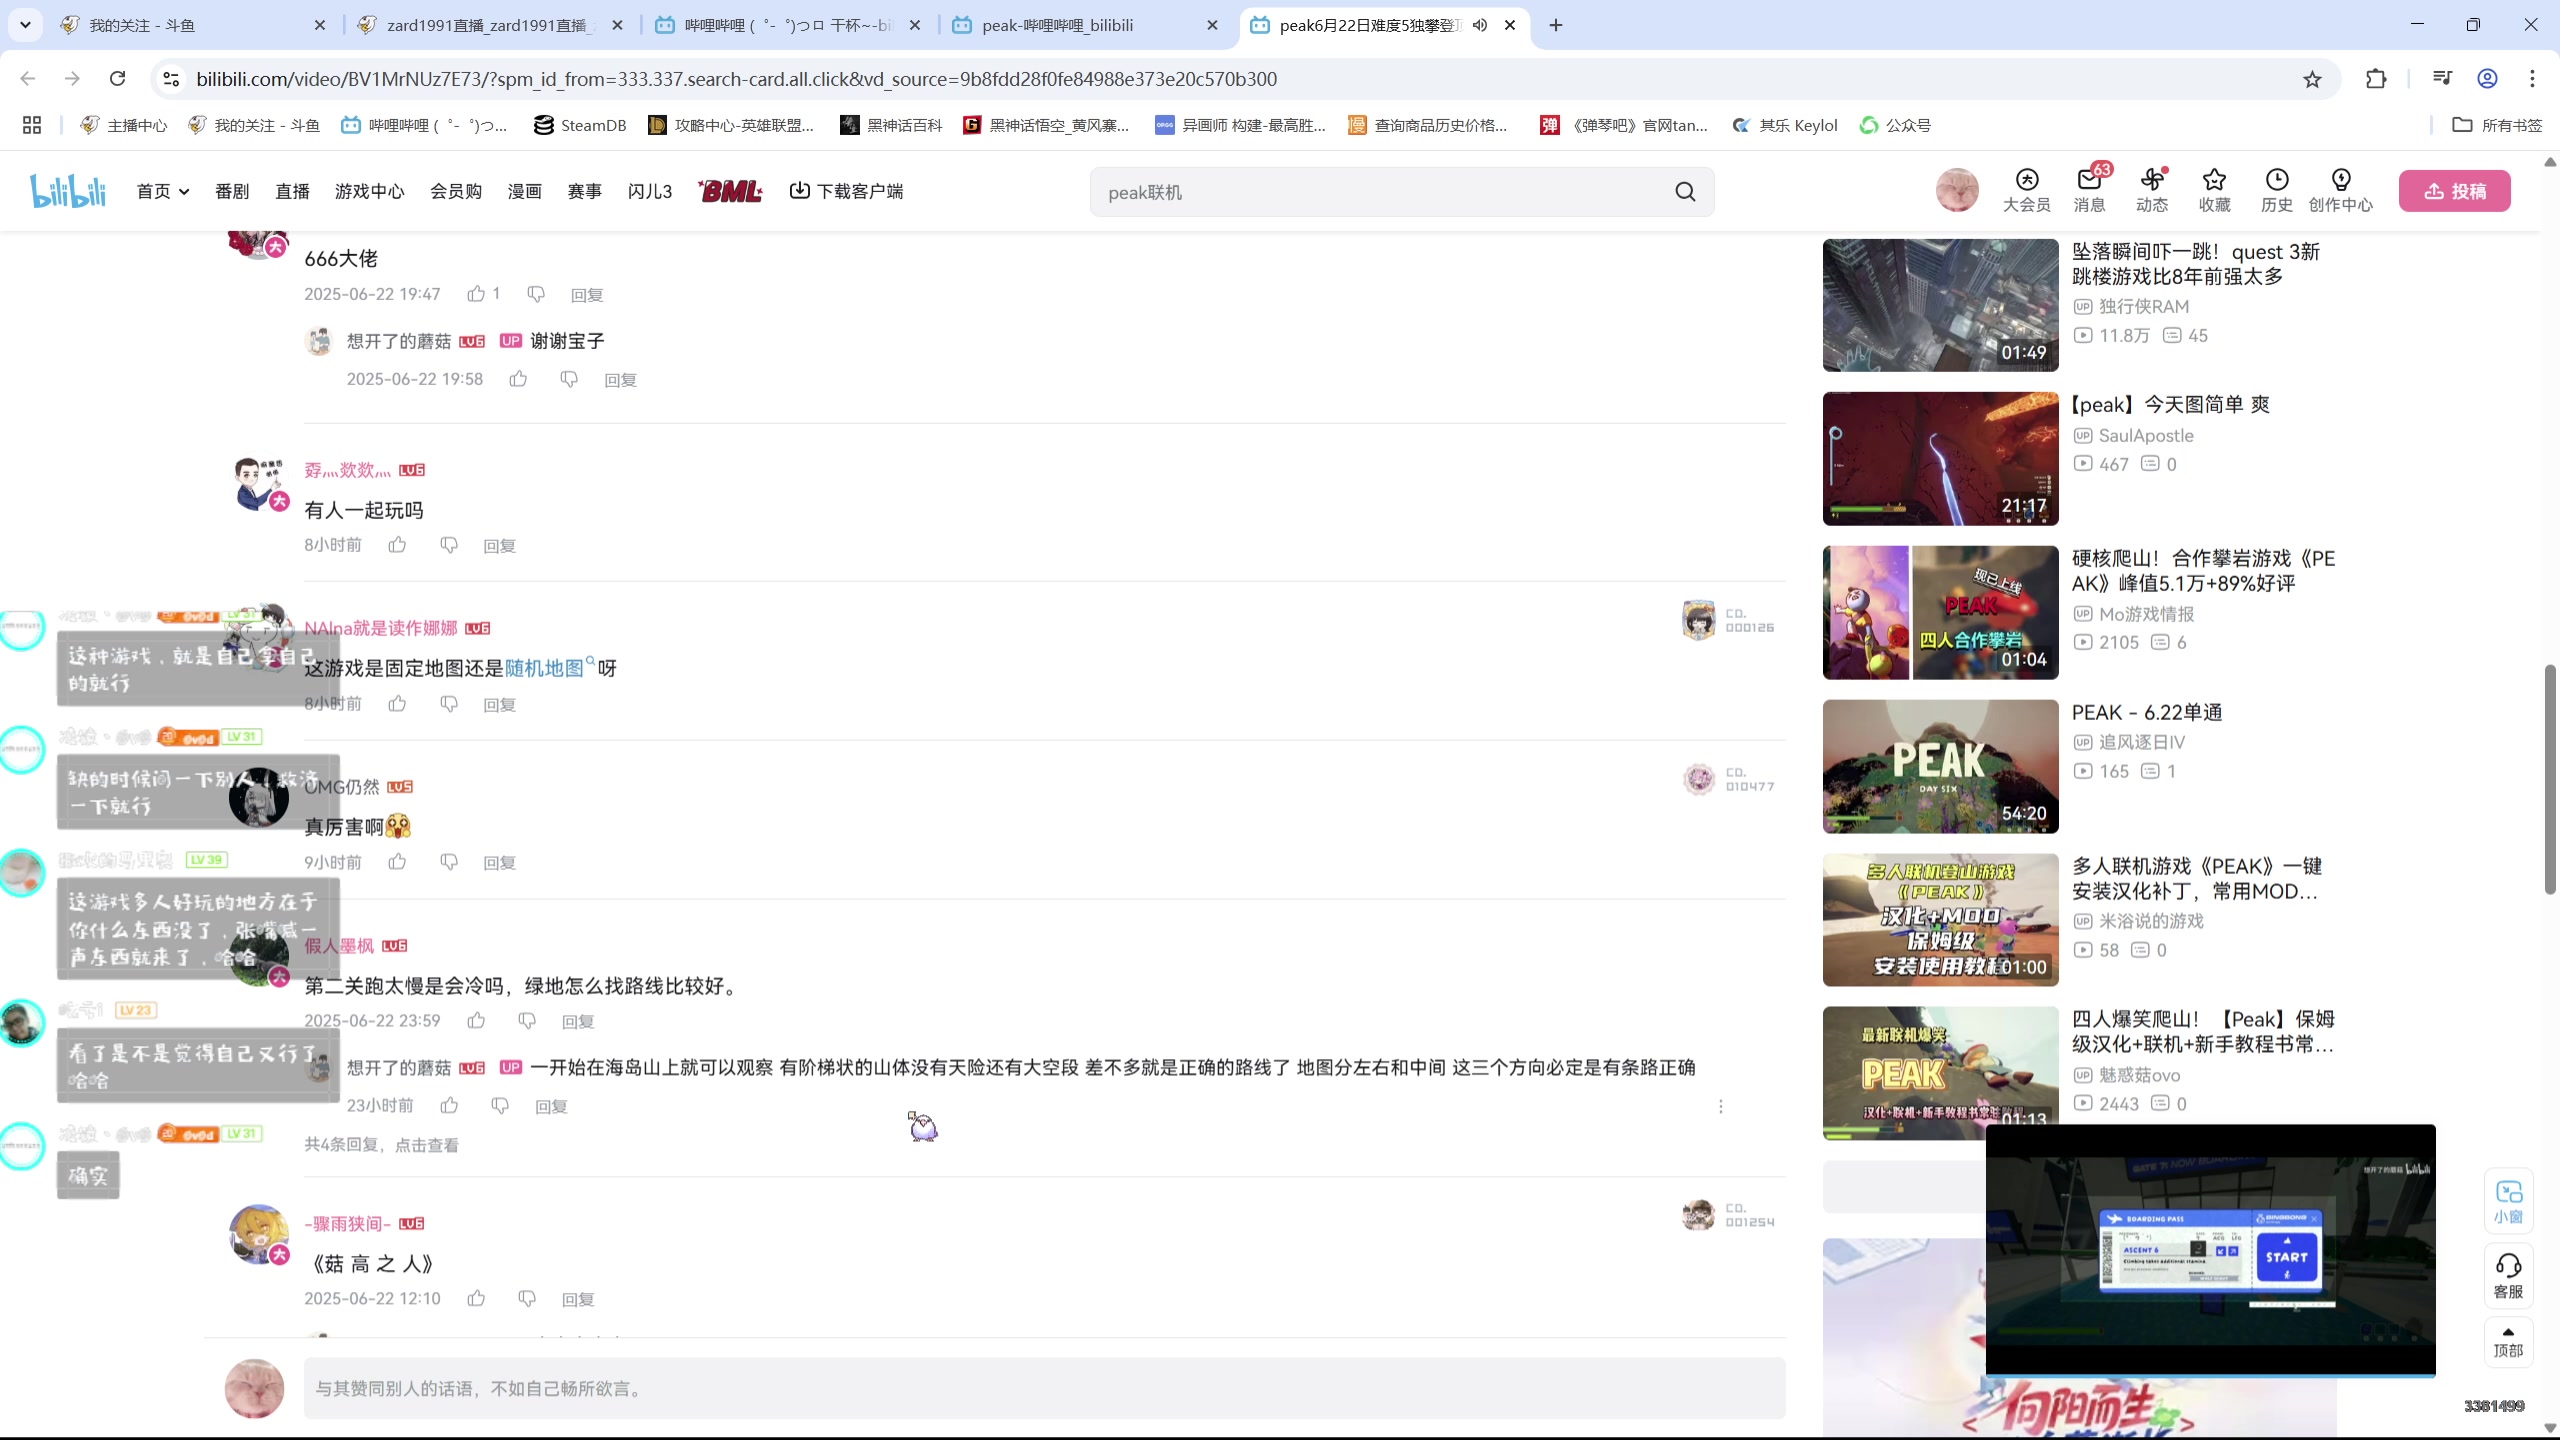Dislike the comment 有人一起玩吗
Viewport: 2560px width, 1440px height.
tap(449, 545)
